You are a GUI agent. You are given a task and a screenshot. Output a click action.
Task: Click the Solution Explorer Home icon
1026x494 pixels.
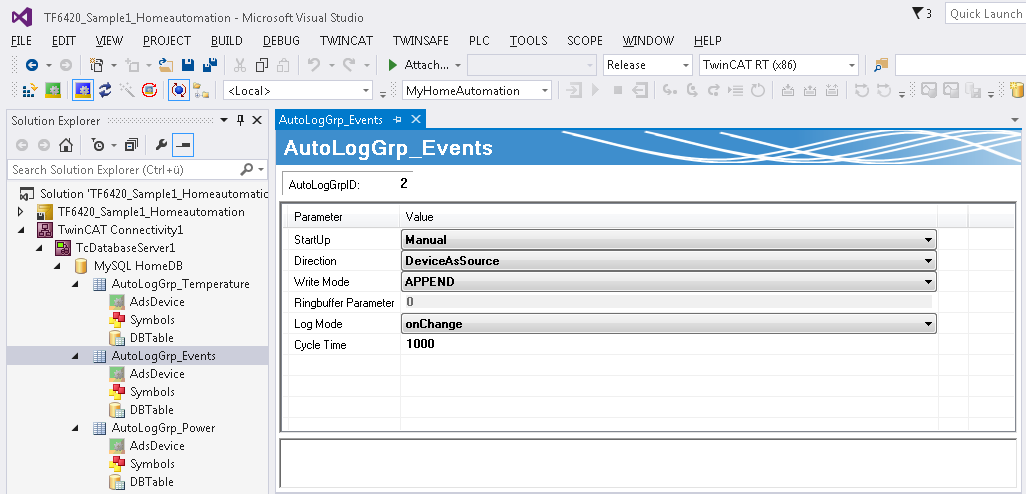coord(65,145)
